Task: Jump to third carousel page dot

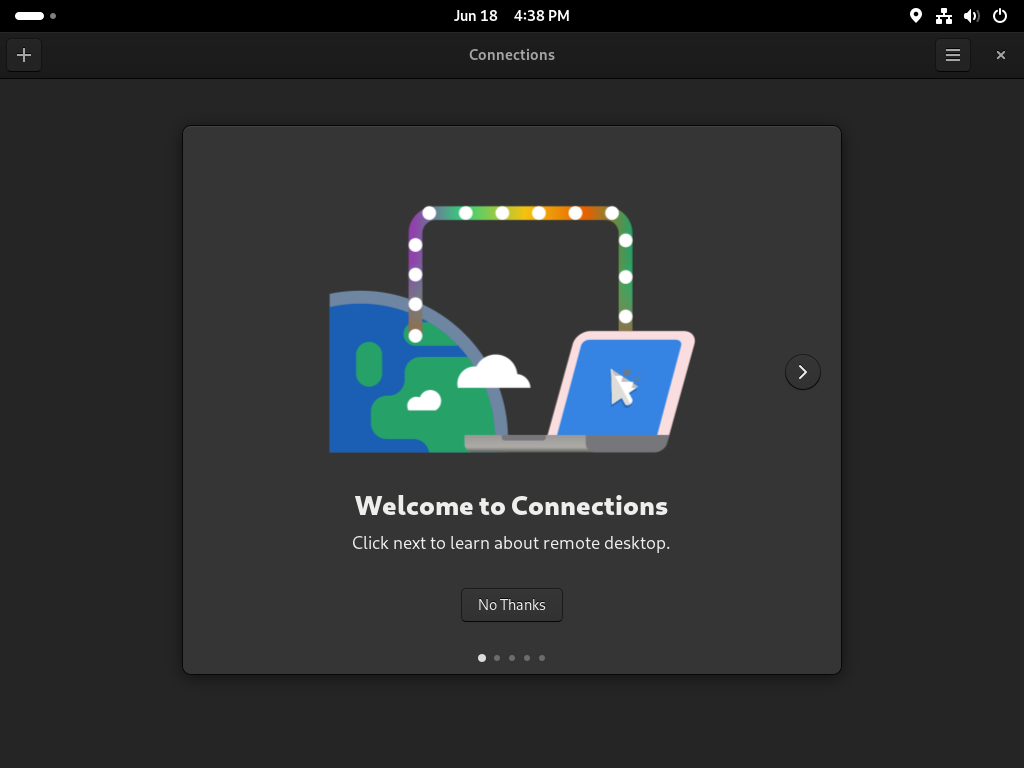Action: click(512, 658)
